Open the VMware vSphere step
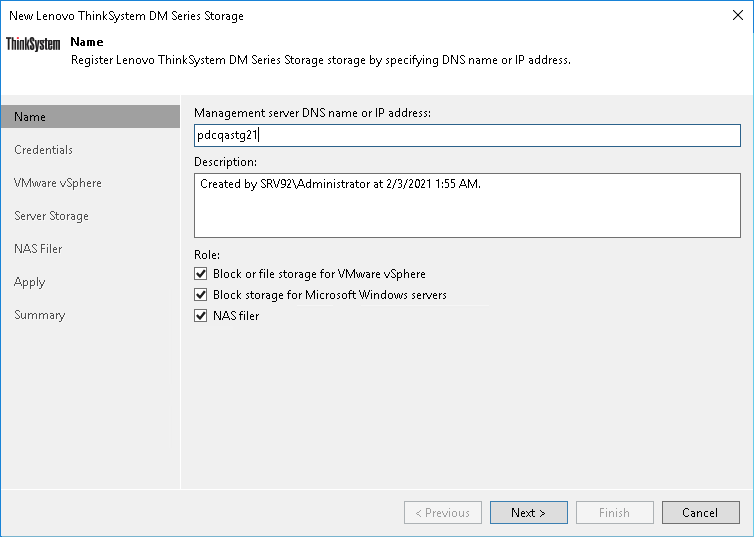The width and height of the screenshot is (754, 537). tap(58, 183)
